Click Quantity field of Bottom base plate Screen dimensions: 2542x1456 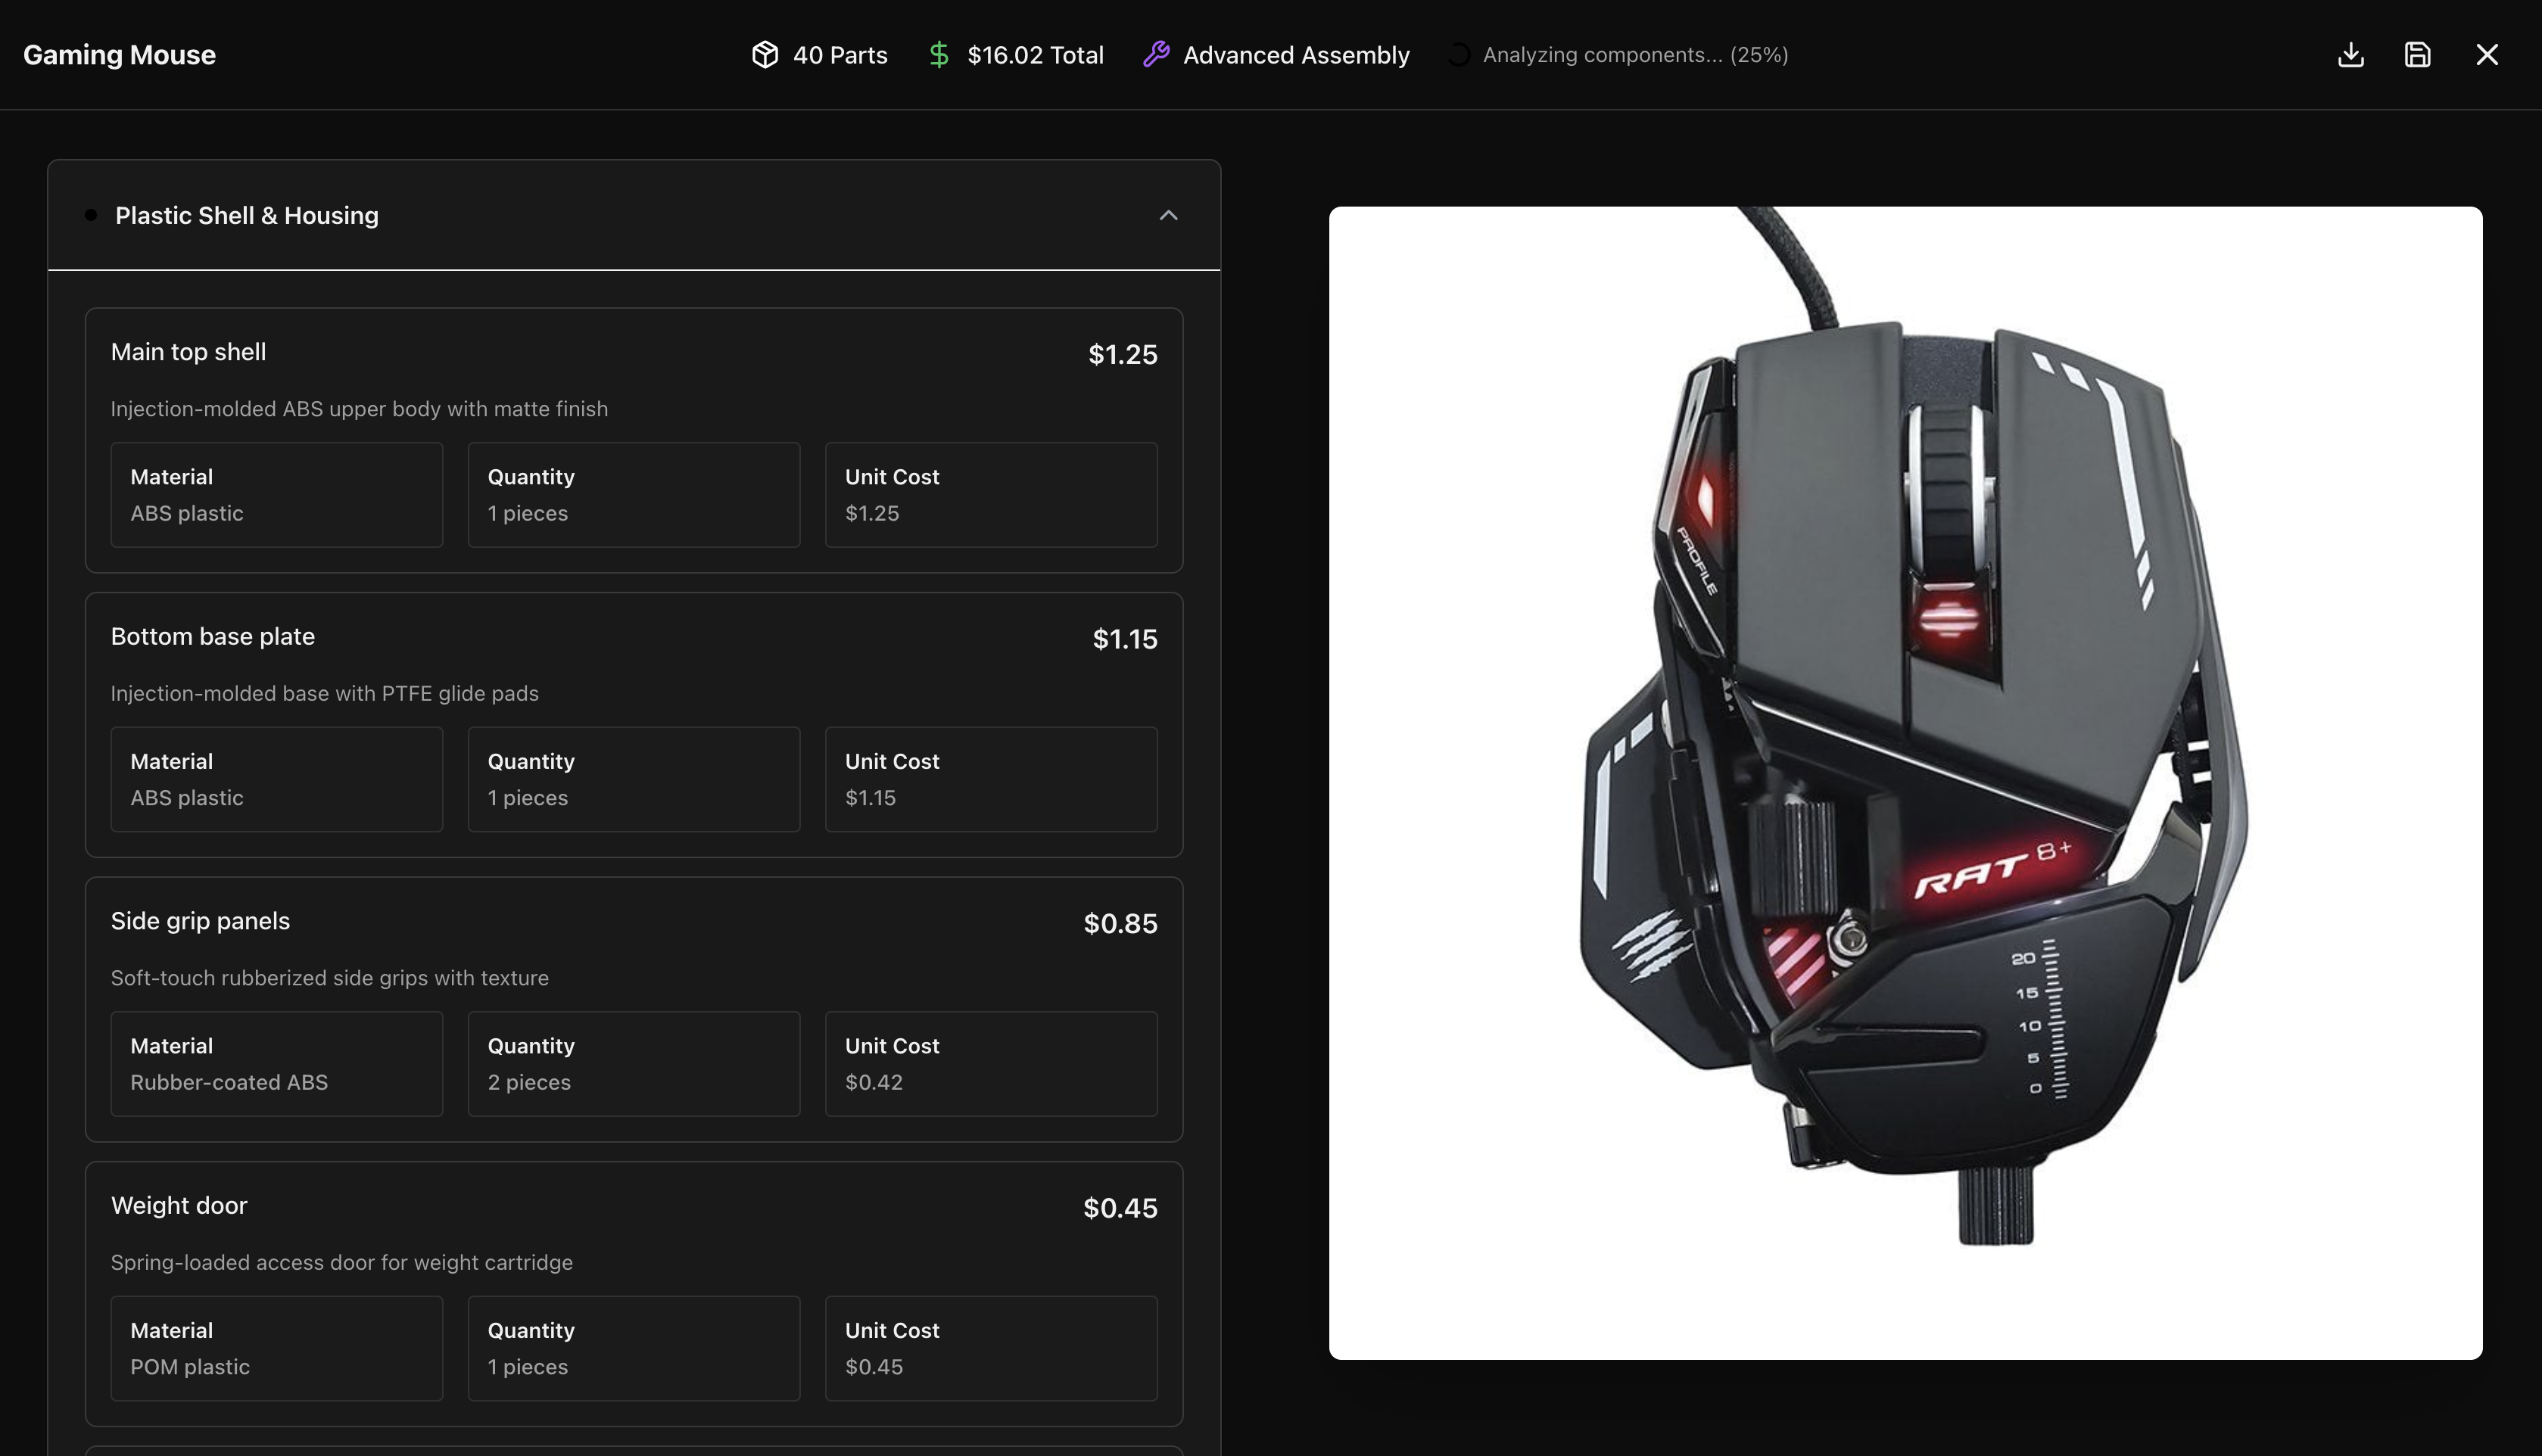[x=634, y=779]
